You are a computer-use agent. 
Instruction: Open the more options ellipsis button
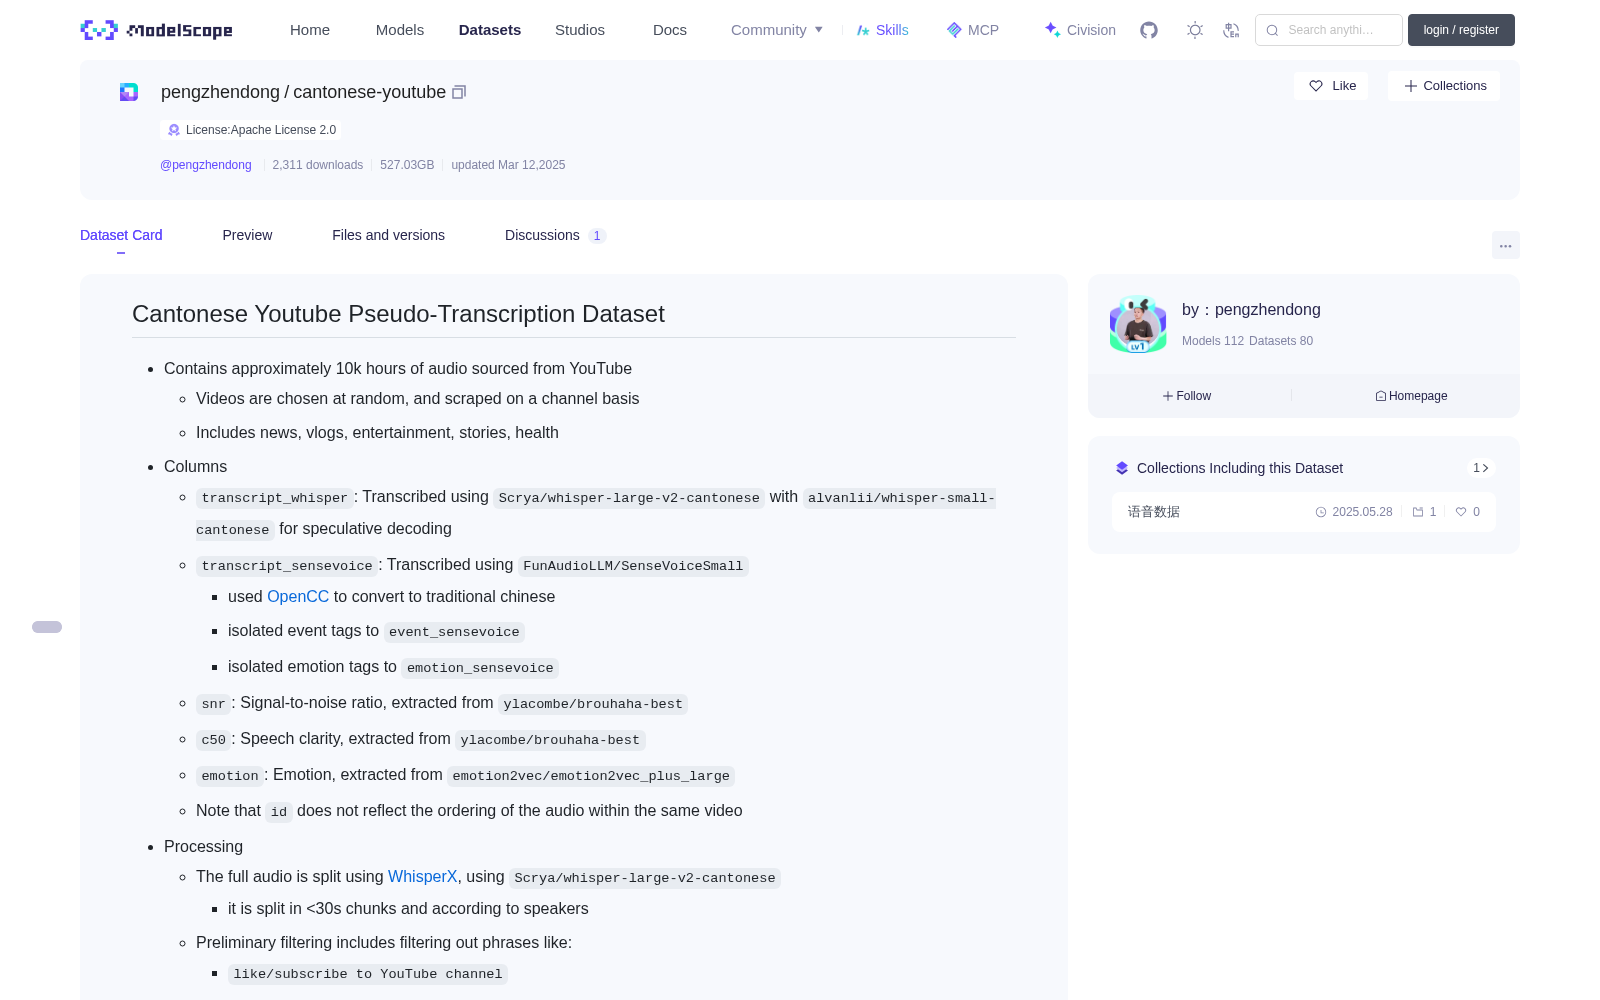[x=1505, y=245]
